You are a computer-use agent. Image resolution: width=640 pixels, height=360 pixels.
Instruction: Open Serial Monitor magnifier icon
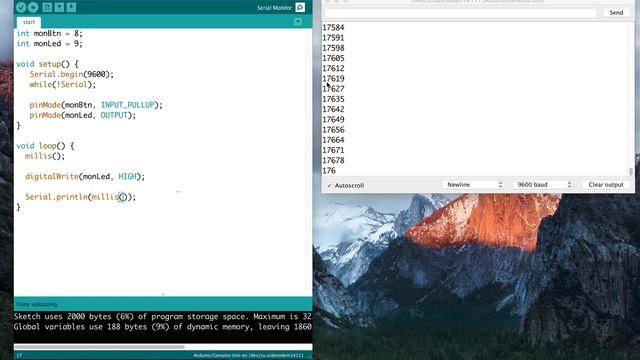click(300, 7)
